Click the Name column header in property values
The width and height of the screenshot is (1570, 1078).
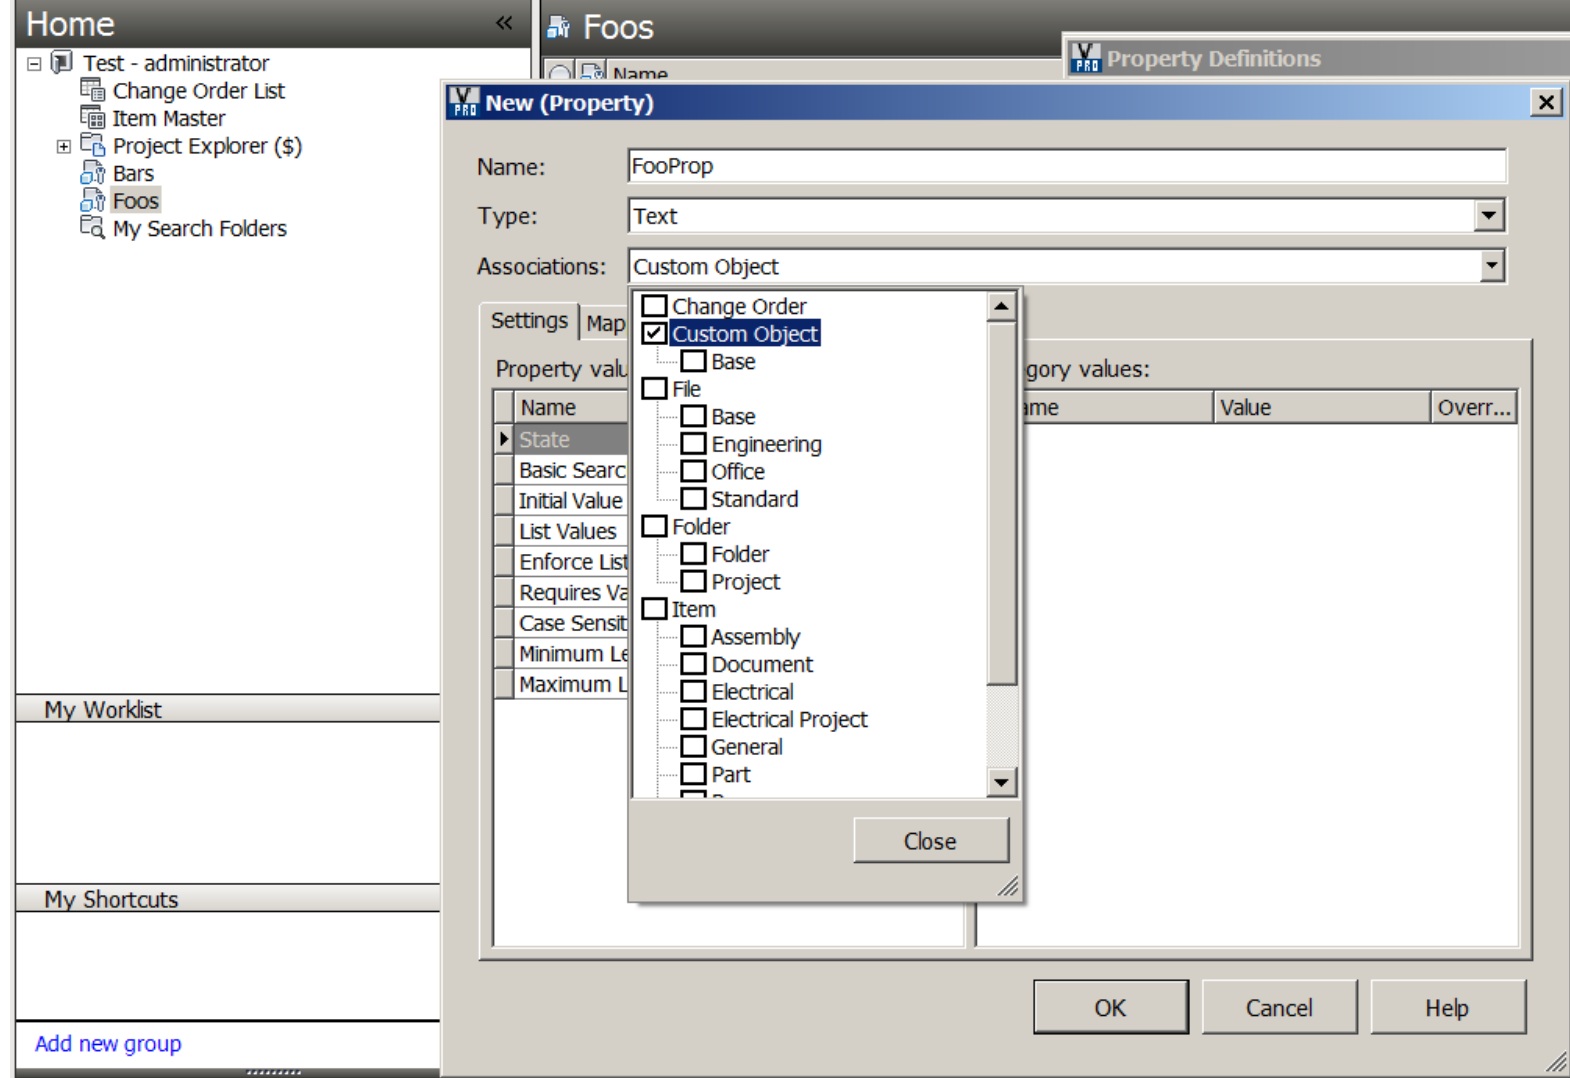(x=571, y=407)
